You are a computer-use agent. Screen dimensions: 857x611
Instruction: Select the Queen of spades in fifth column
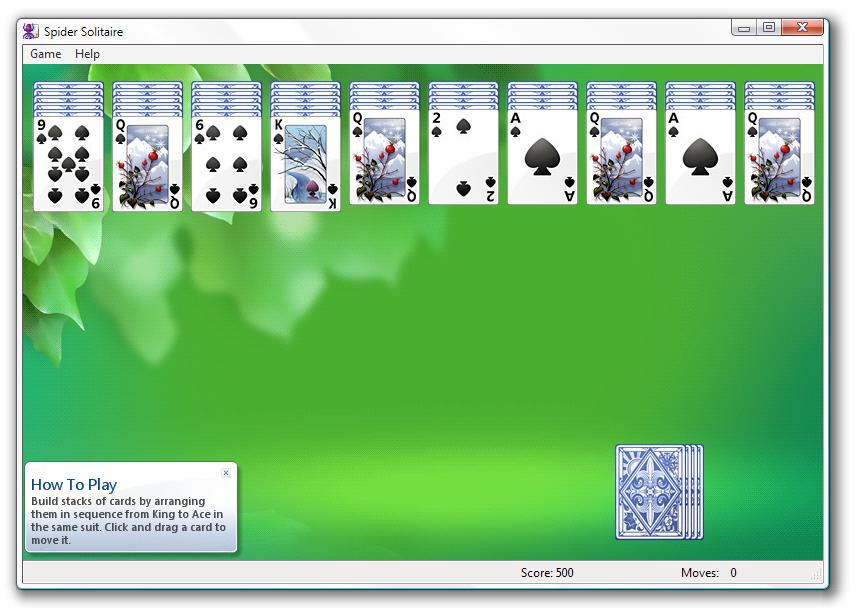384,157
